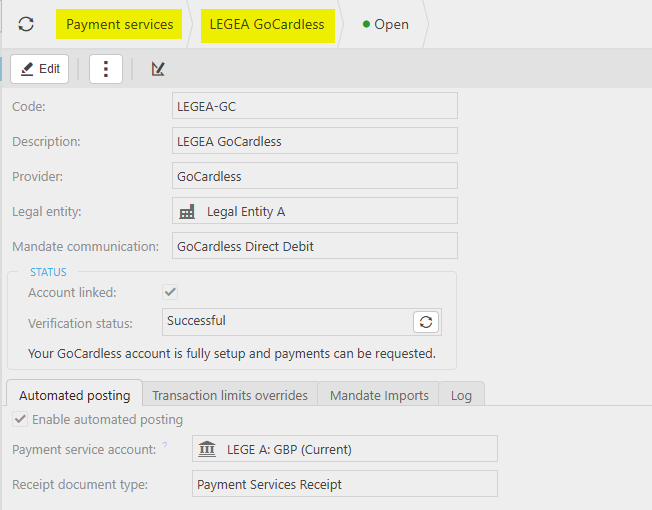Open the Provider field showing GoCardless
The image size is (652, 510).
click(314, 176)
